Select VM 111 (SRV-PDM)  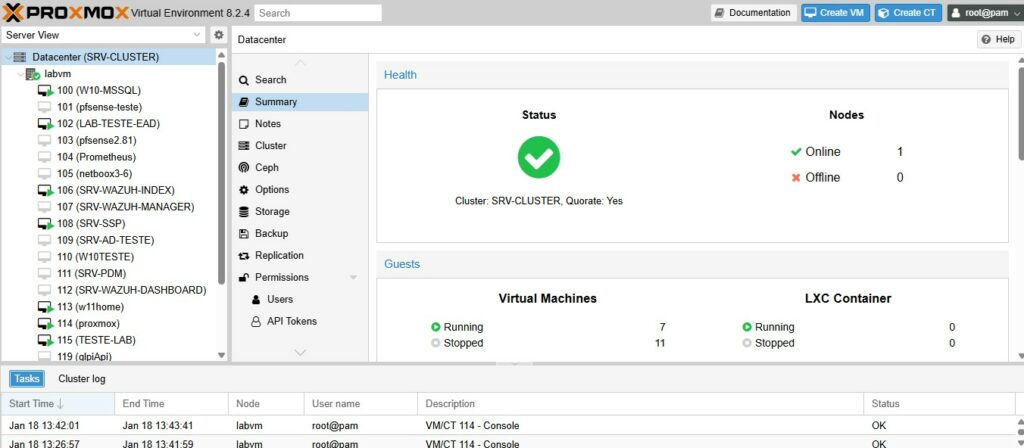[x=91, y=274]
